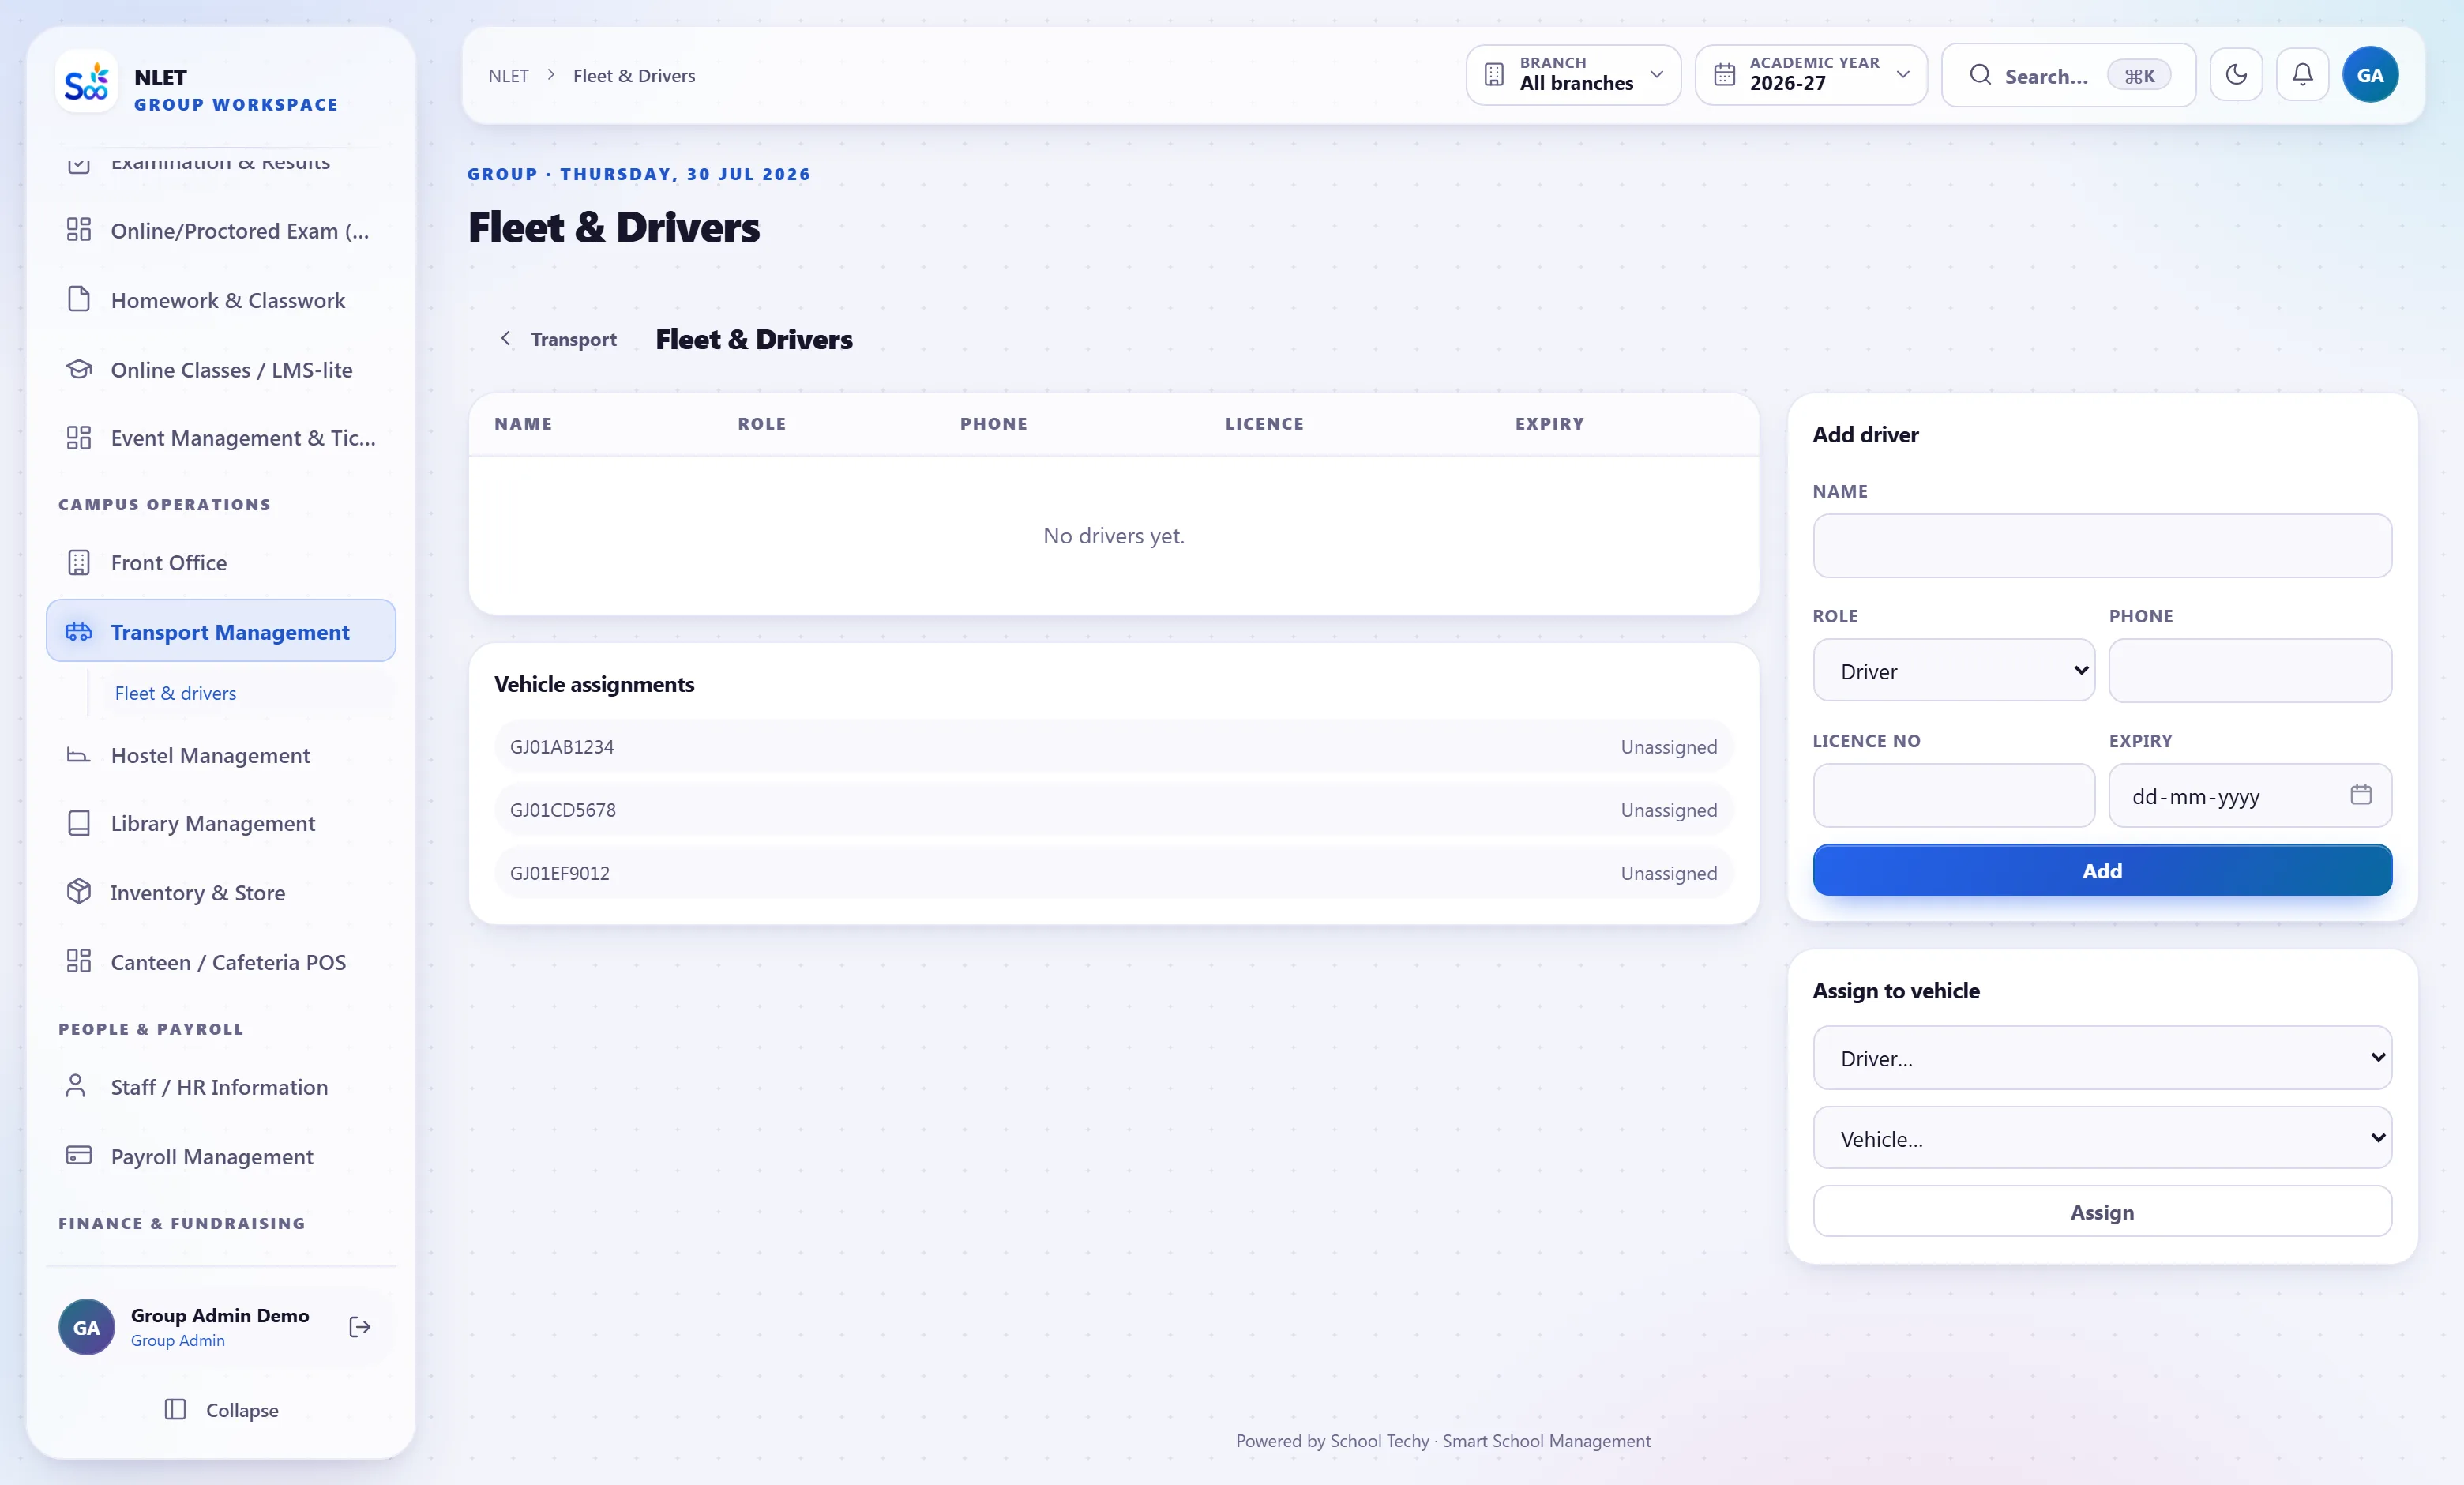Open the Academic Year 2026-27 dropdown
The height and width of the screenshot is (1485, 2464).
1811,75
